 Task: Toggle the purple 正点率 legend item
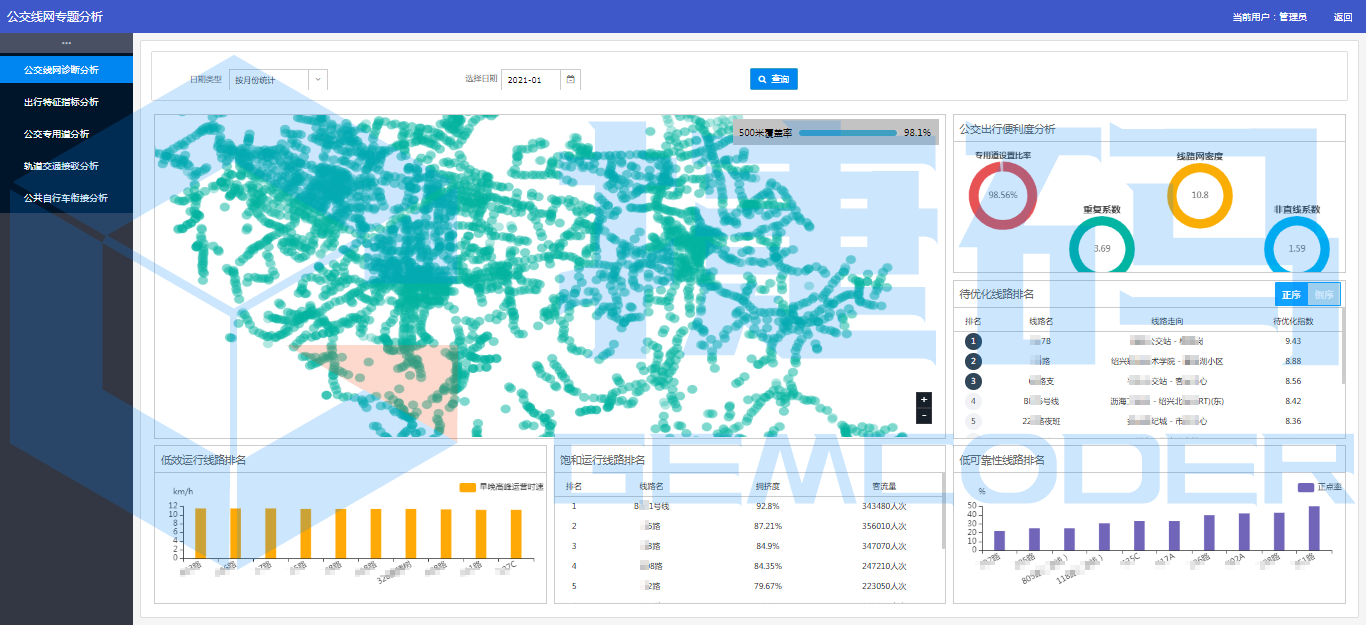[1318, 487]
